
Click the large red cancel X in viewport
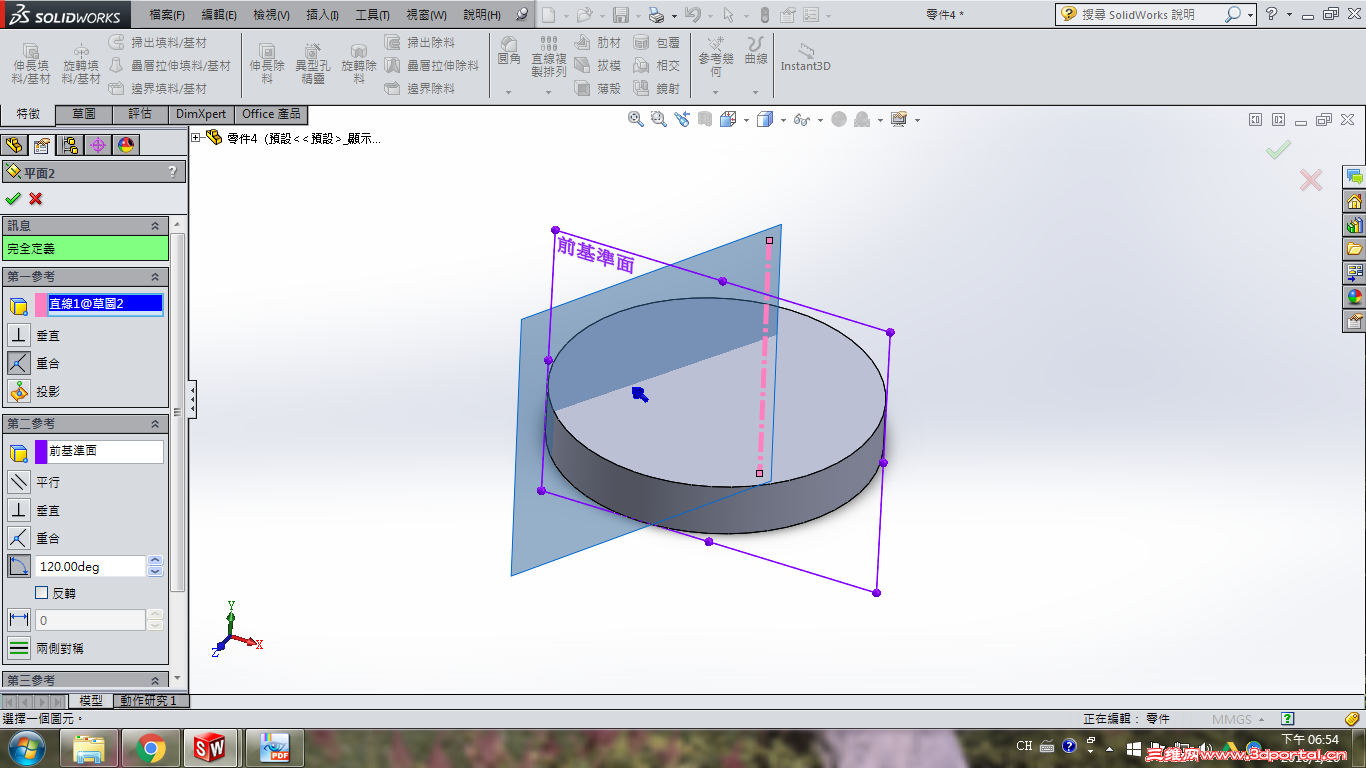point(1311,180)
